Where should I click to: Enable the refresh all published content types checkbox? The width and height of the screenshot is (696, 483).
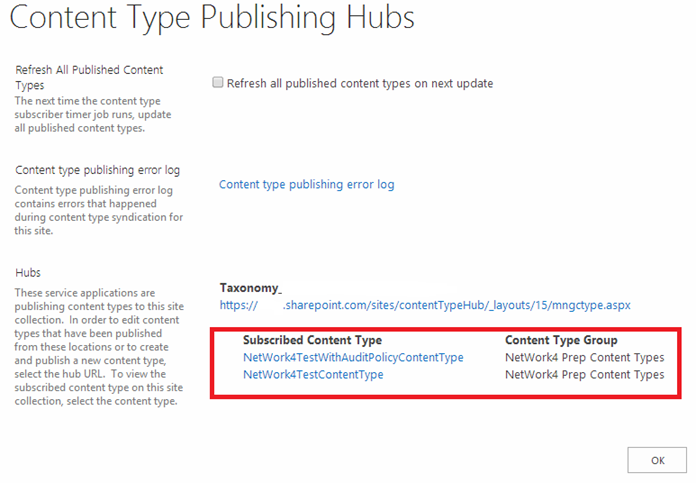coord(218,84)
